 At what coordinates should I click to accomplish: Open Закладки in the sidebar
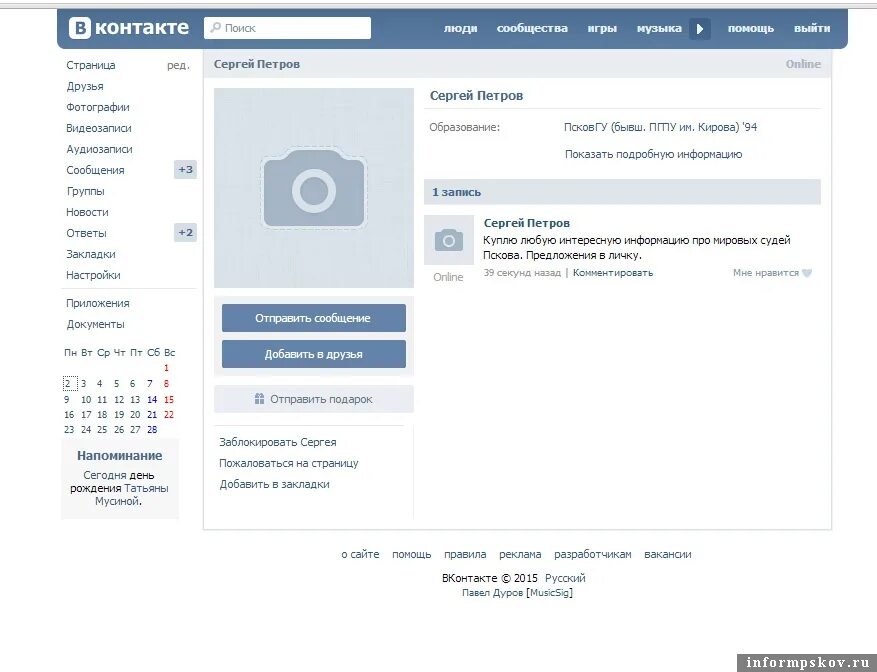(x=91, y=254)
